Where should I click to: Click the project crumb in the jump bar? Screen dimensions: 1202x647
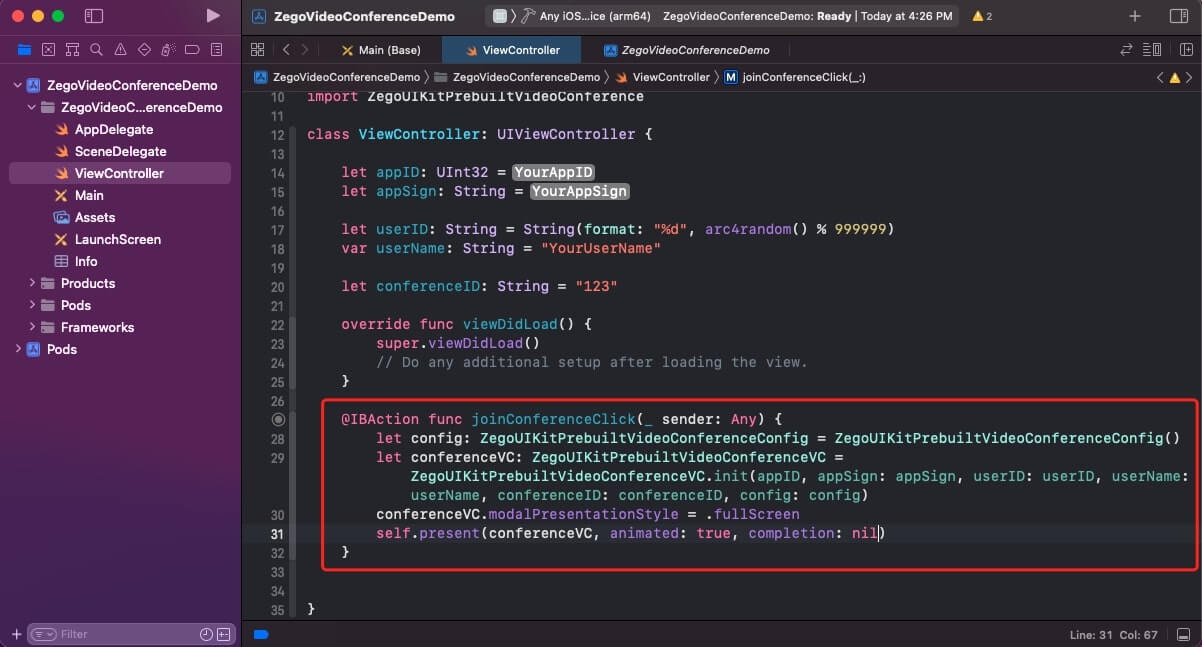(338, 77)
